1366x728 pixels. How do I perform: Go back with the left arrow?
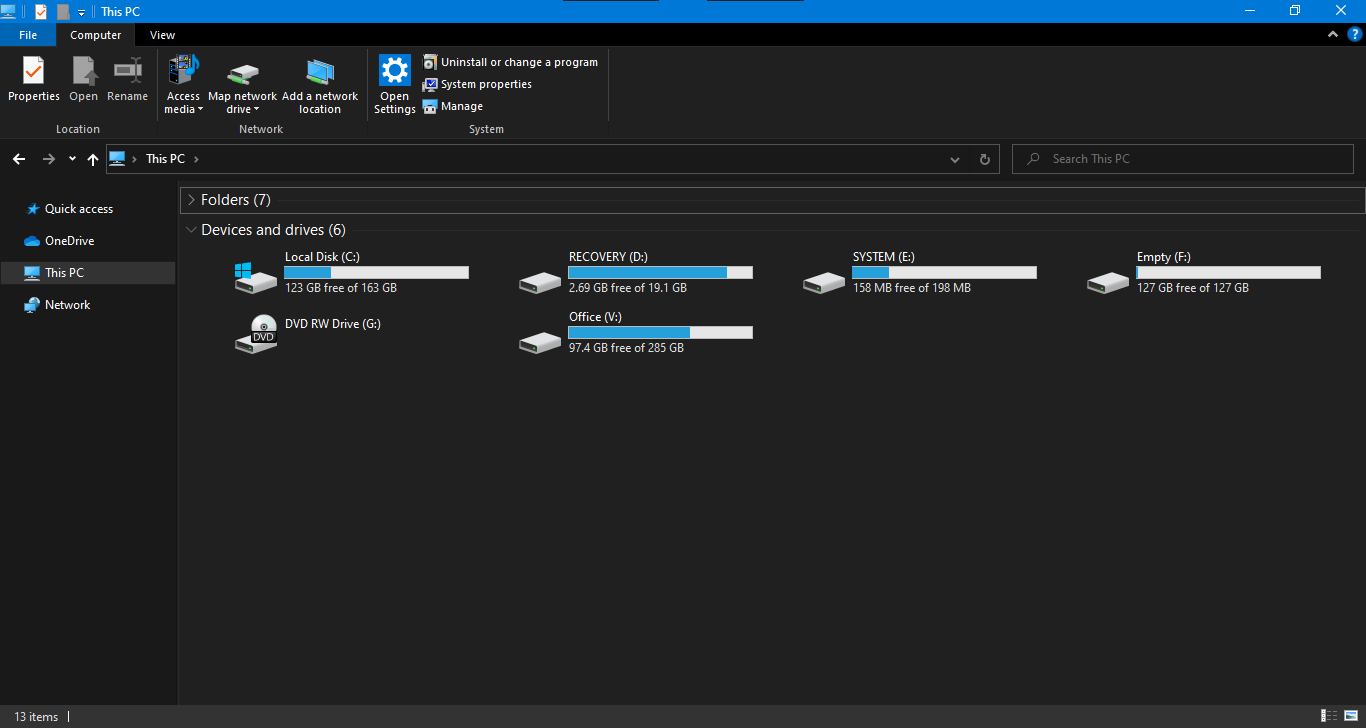click(19, 159)
